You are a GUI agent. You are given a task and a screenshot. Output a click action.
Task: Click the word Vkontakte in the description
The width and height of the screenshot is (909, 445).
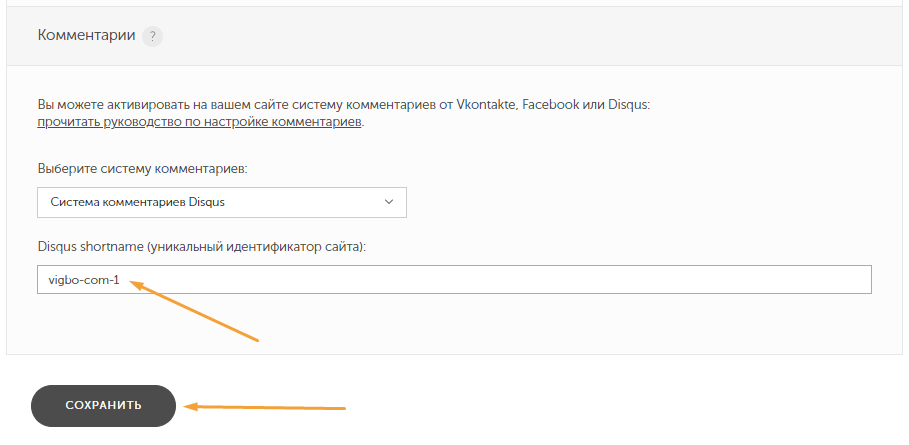click(488, 105)
